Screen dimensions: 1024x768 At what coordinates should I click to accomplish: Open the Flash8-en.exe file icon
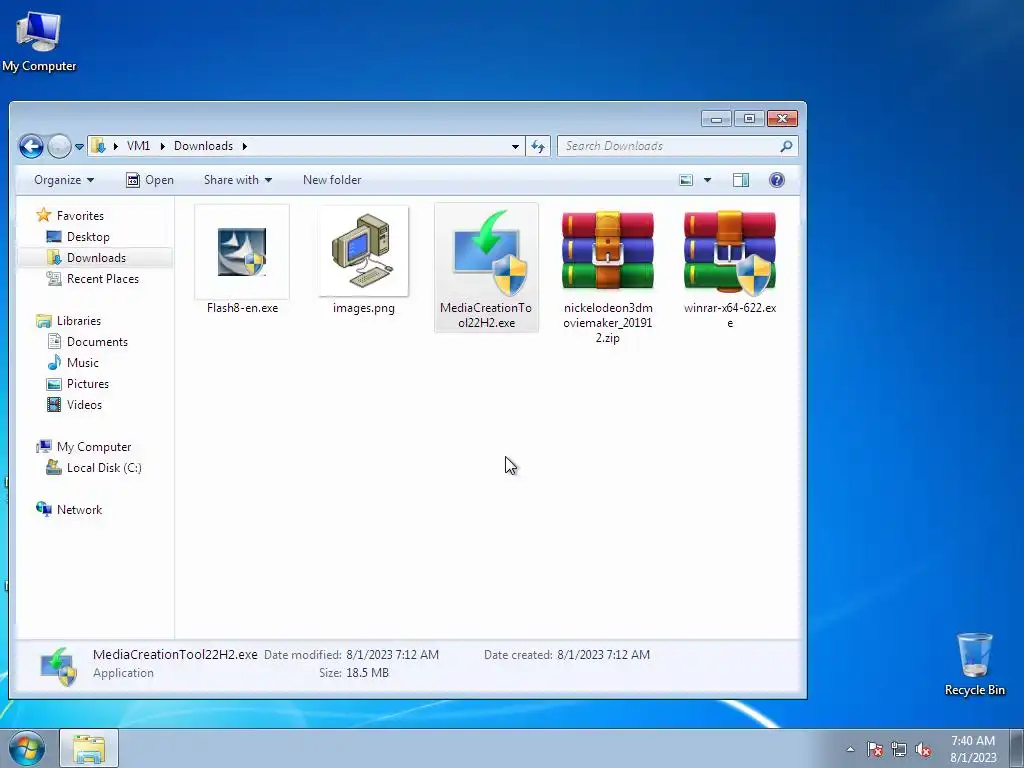click(x=242, y=252)
